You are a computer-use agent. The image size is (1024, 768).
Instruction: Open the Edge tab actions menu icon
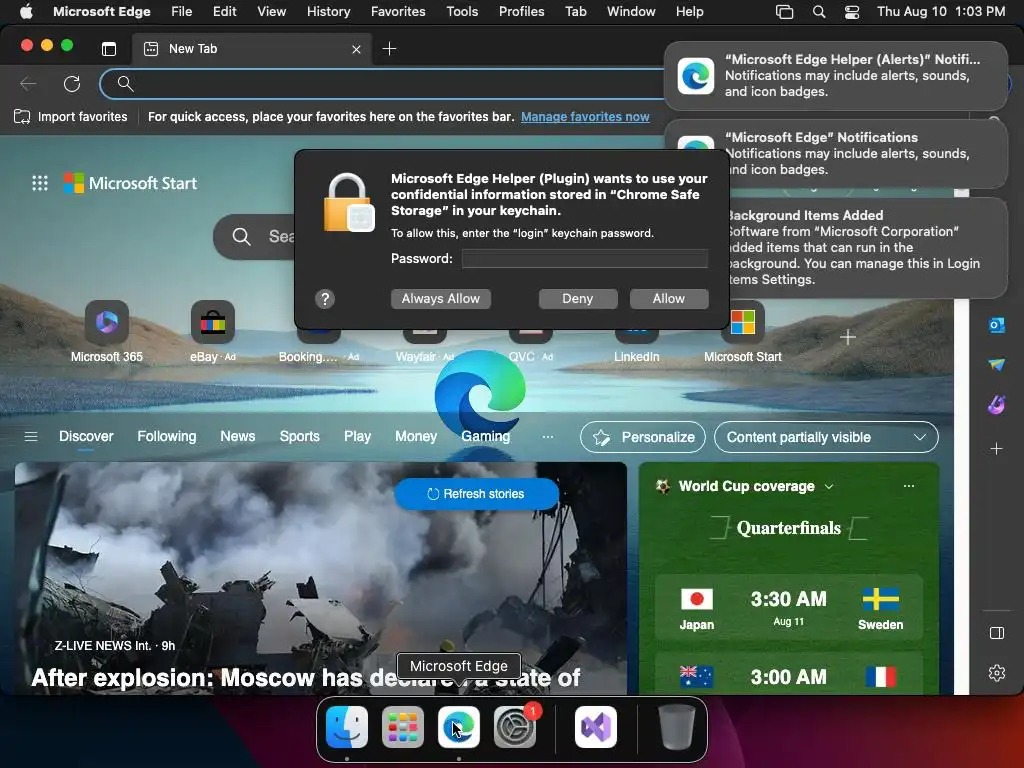tap(109, 48)
